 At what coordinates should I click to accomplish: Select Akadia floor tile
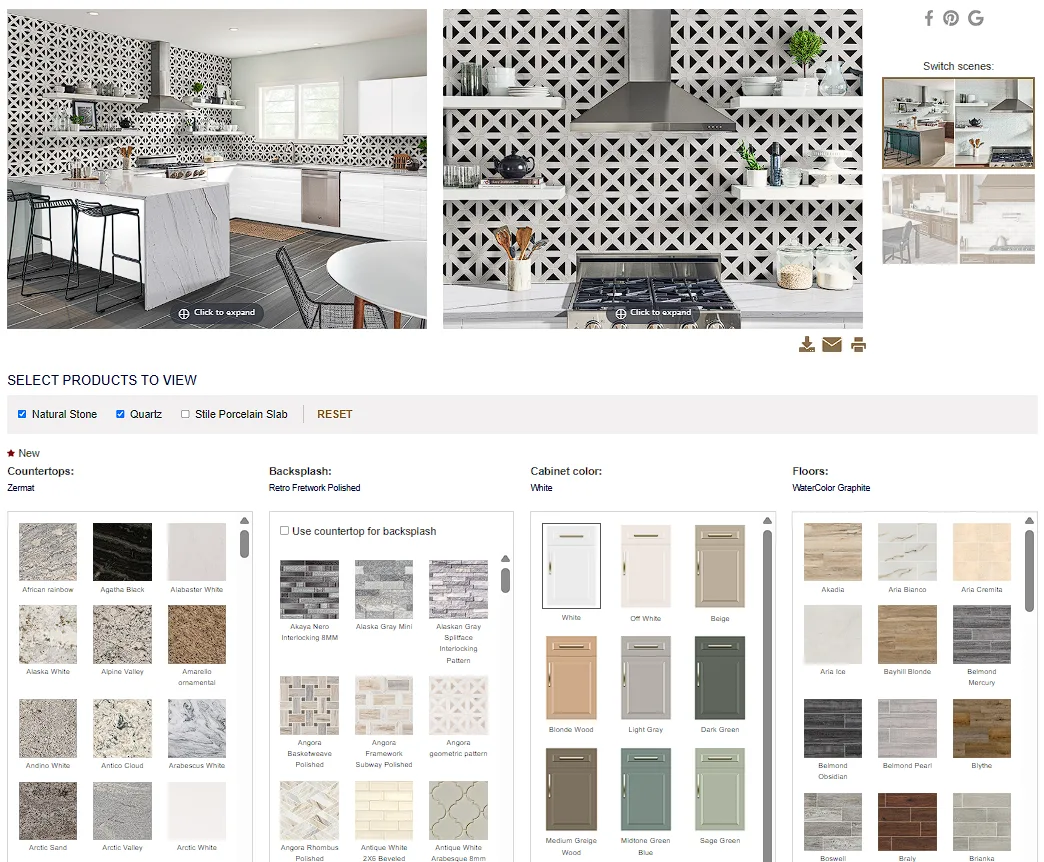click(833, 552)
